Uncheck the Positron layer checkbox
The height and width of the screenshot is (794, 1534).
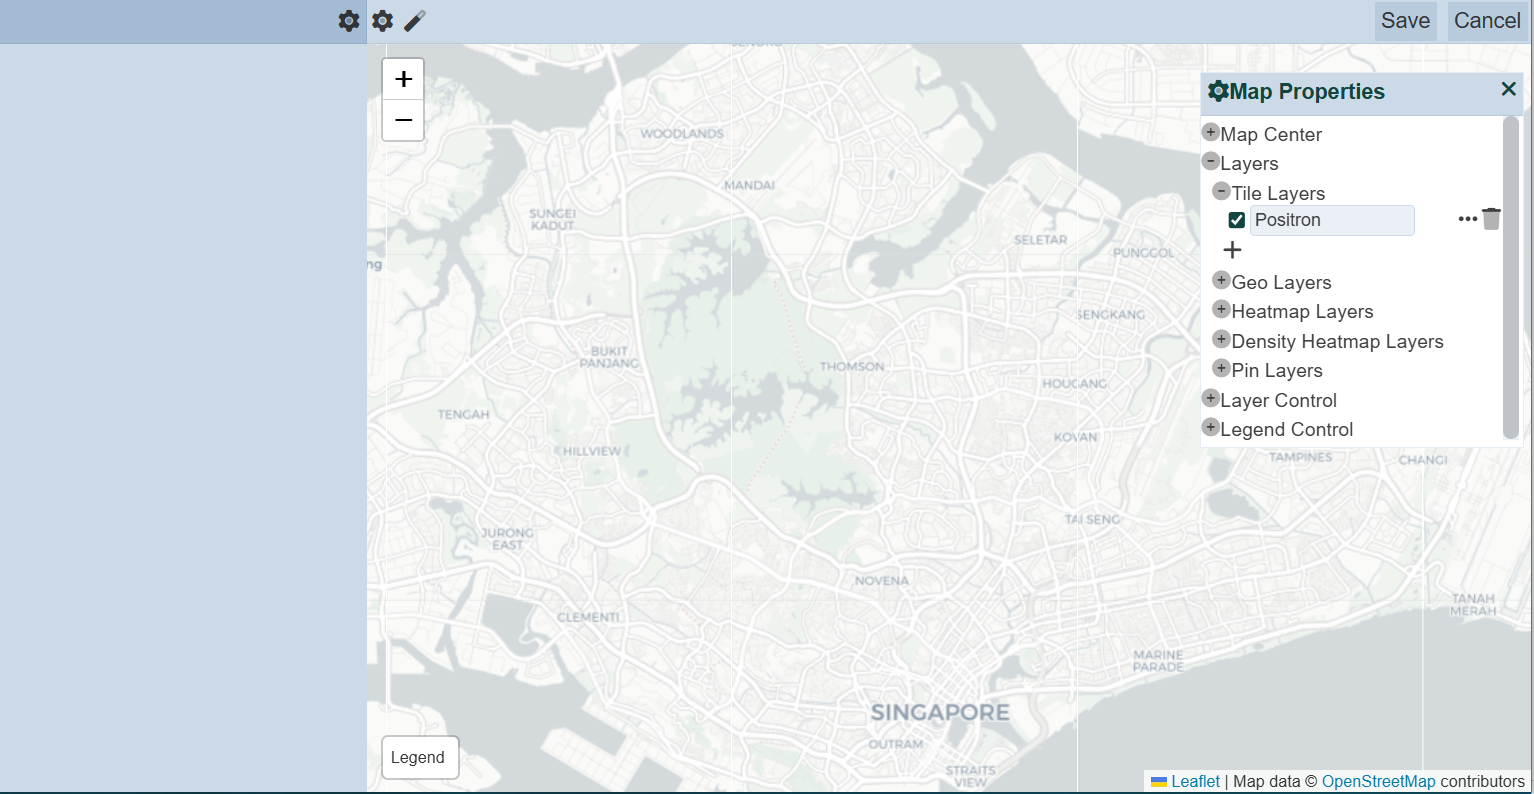[1237, 220]
